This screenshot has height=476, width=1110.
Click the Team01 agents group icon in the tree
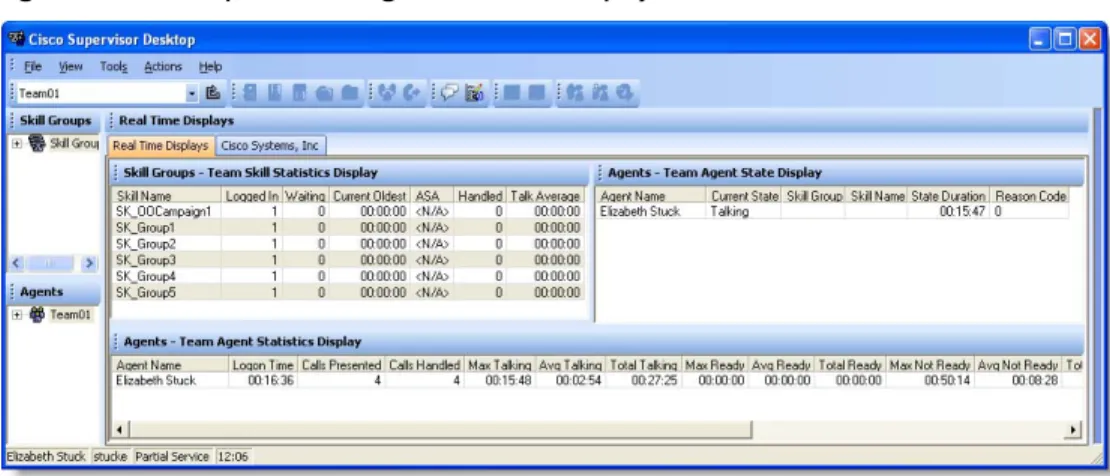click(38, 315)
